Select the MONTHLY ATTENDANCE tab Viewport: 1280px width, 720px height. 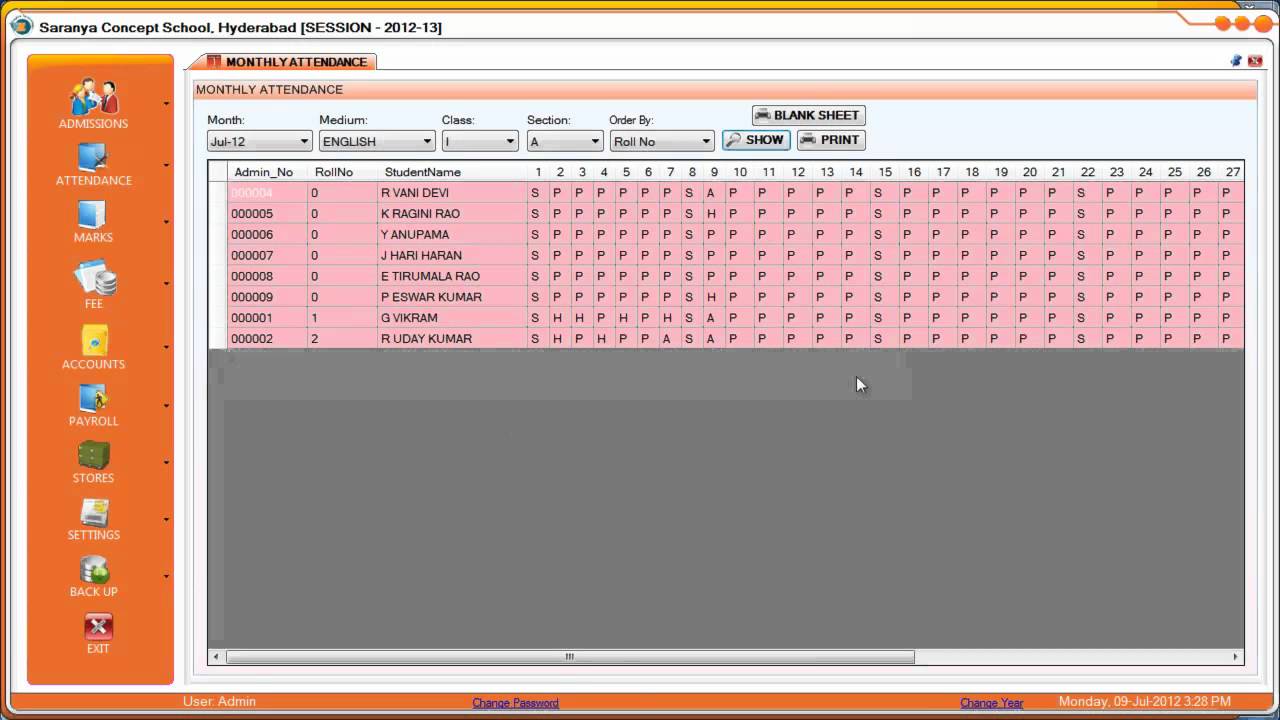point(287,62)
